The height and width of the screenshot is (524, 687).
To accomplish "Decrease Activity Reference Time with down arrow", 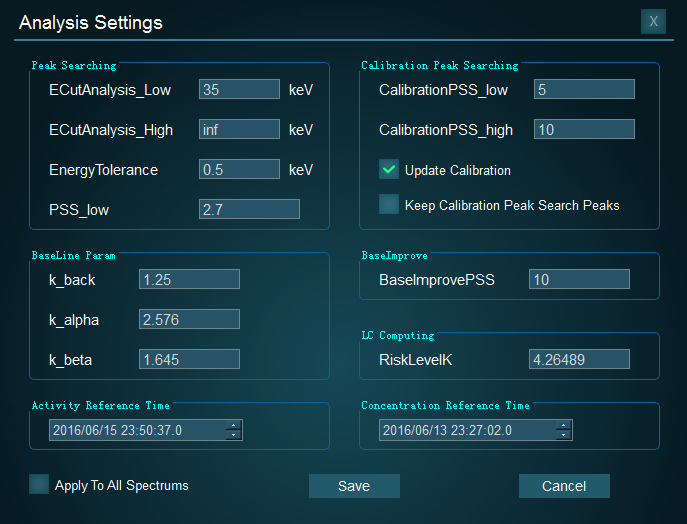I will [x=234, y=435].
